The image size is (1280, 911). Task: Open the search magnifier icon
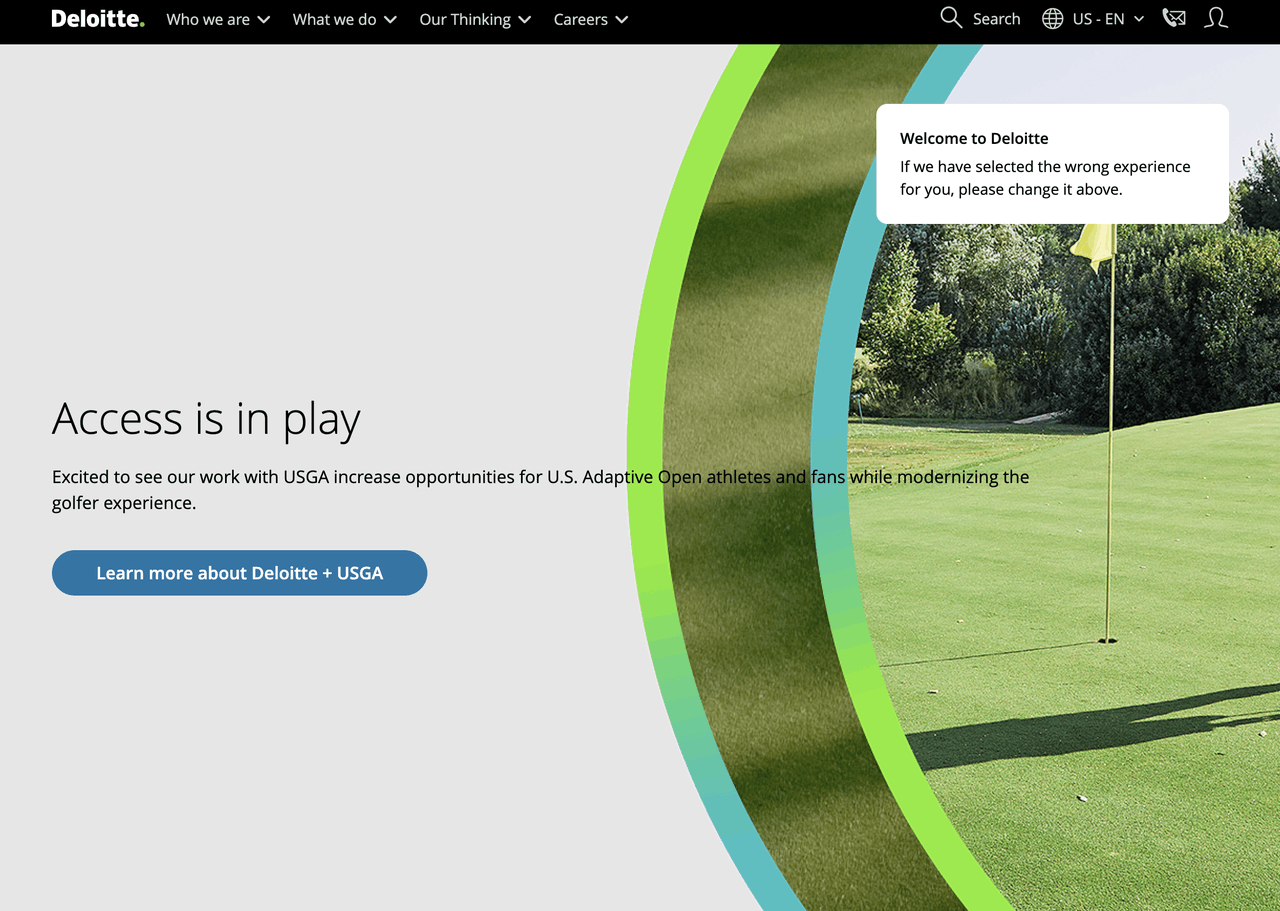tap(951, 18)
